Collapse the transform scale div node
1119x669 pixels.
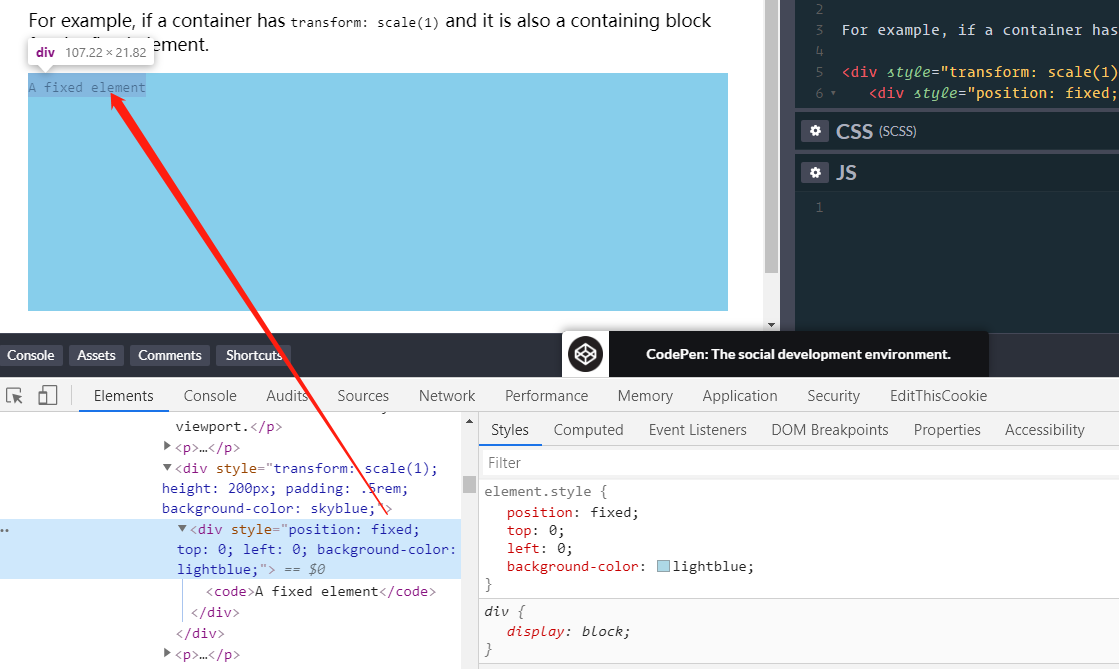167,468
